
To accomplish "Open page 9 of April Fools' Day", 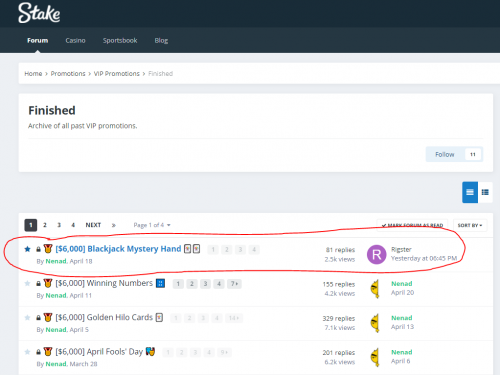I will [x=224, y=352].
